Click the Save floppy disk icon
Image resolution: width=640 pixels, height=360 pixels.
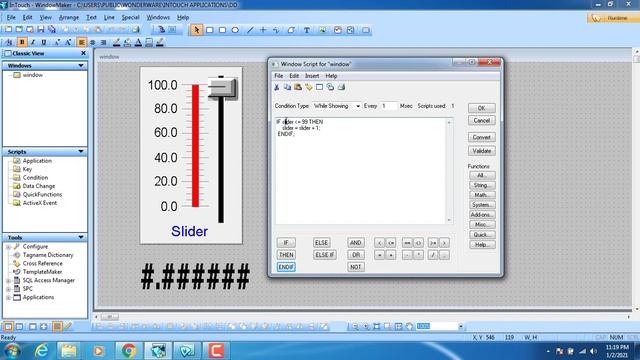pyautogui.click(x=41, y=29)
